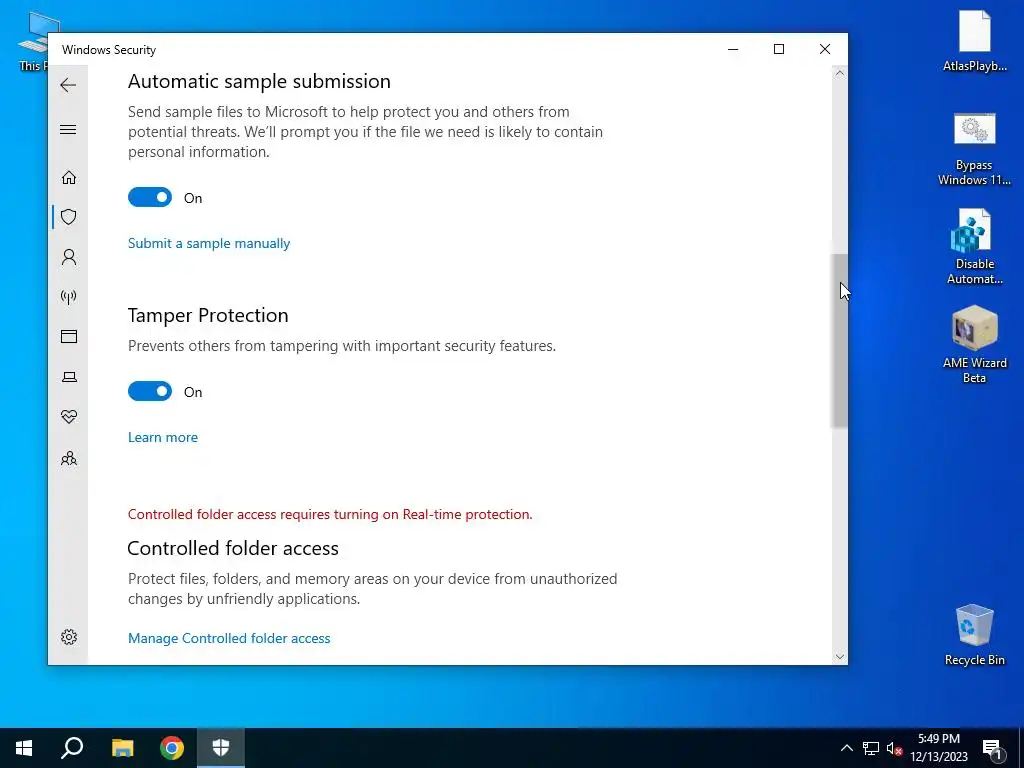This screenshot has width=1024, height=768.
Task: Click the scrollbar down arrow
Action: click(x=840, y=657)
